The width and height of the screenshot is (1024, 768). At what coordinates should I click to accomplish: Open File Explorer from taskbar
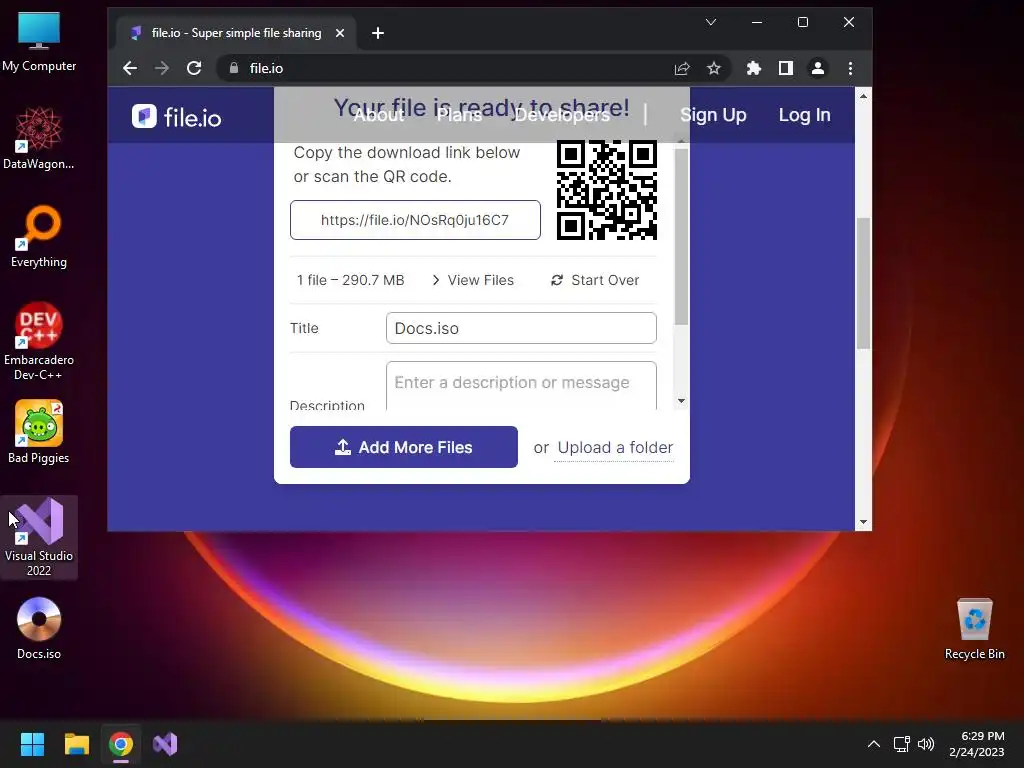pyautogui.click(x=76, y=744)
